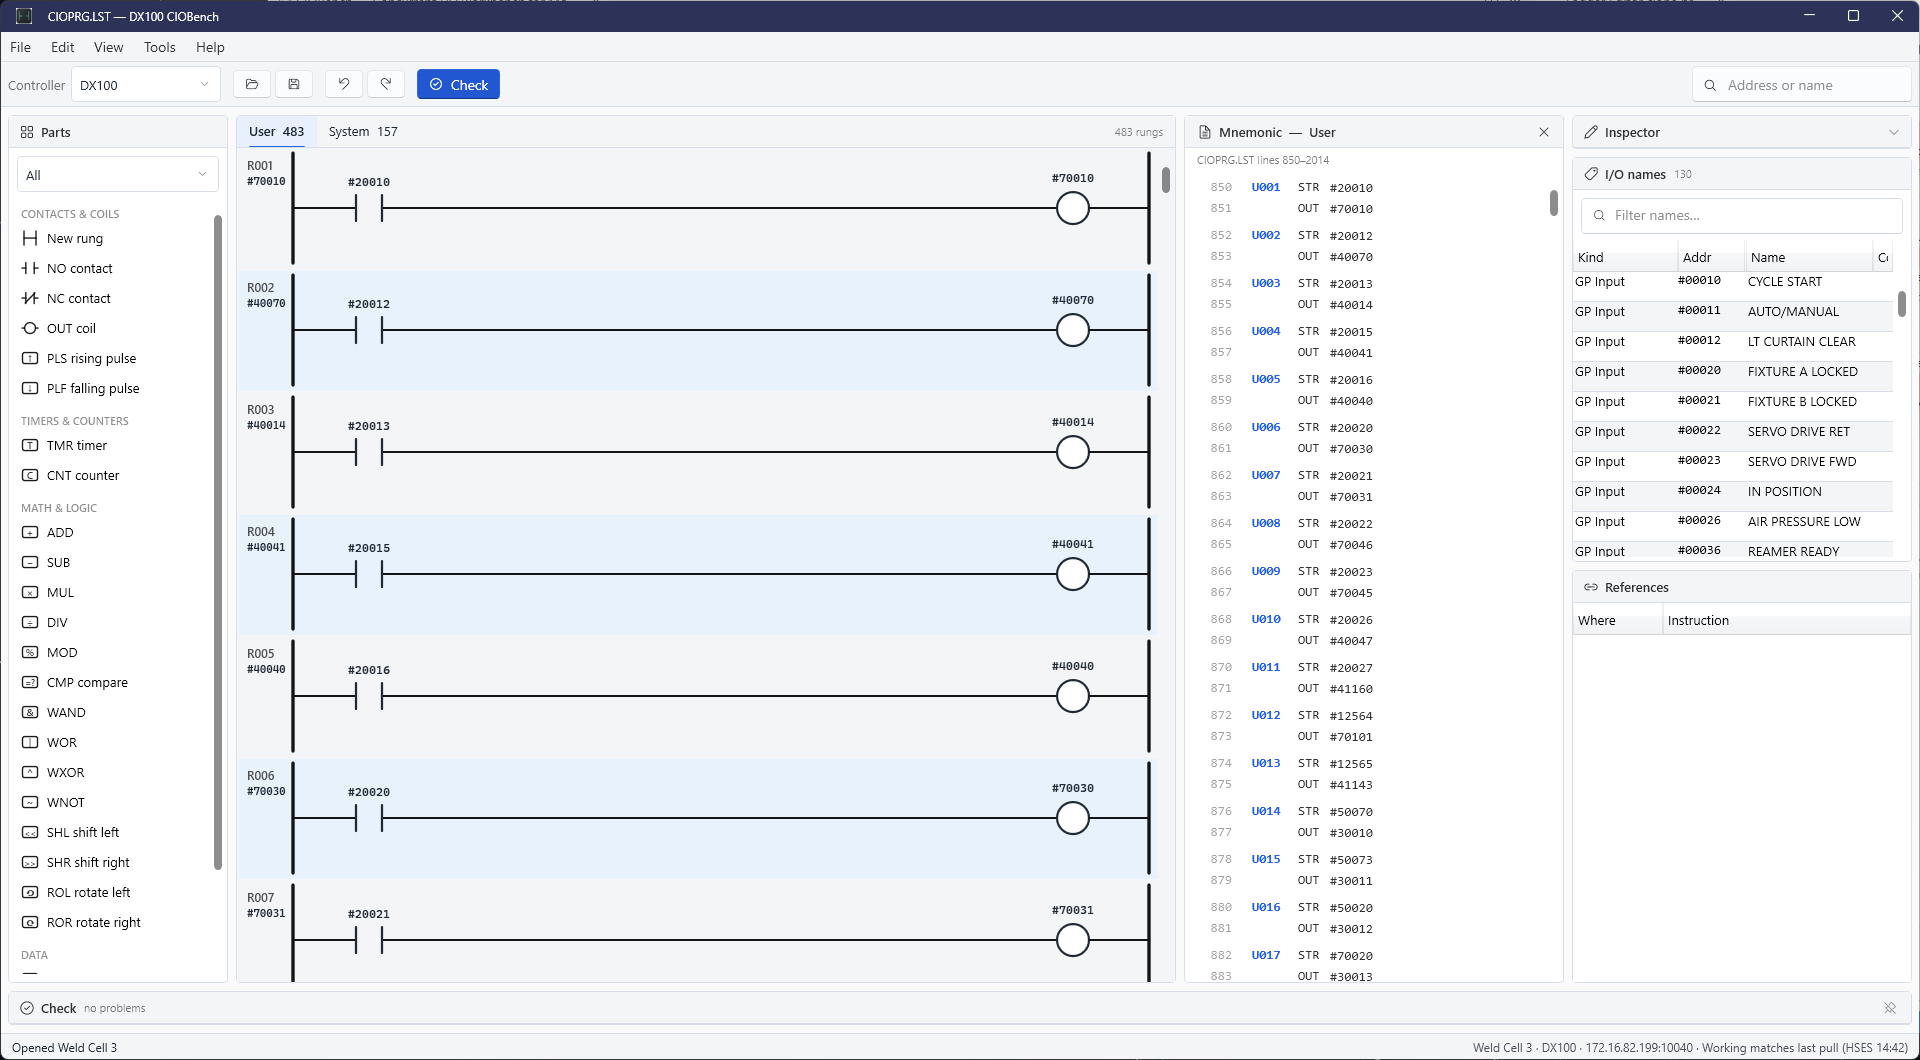Viewport: 1920px width, 1060px height.
Task: Unpin the Check results bar
Action: point(1890,1008)
